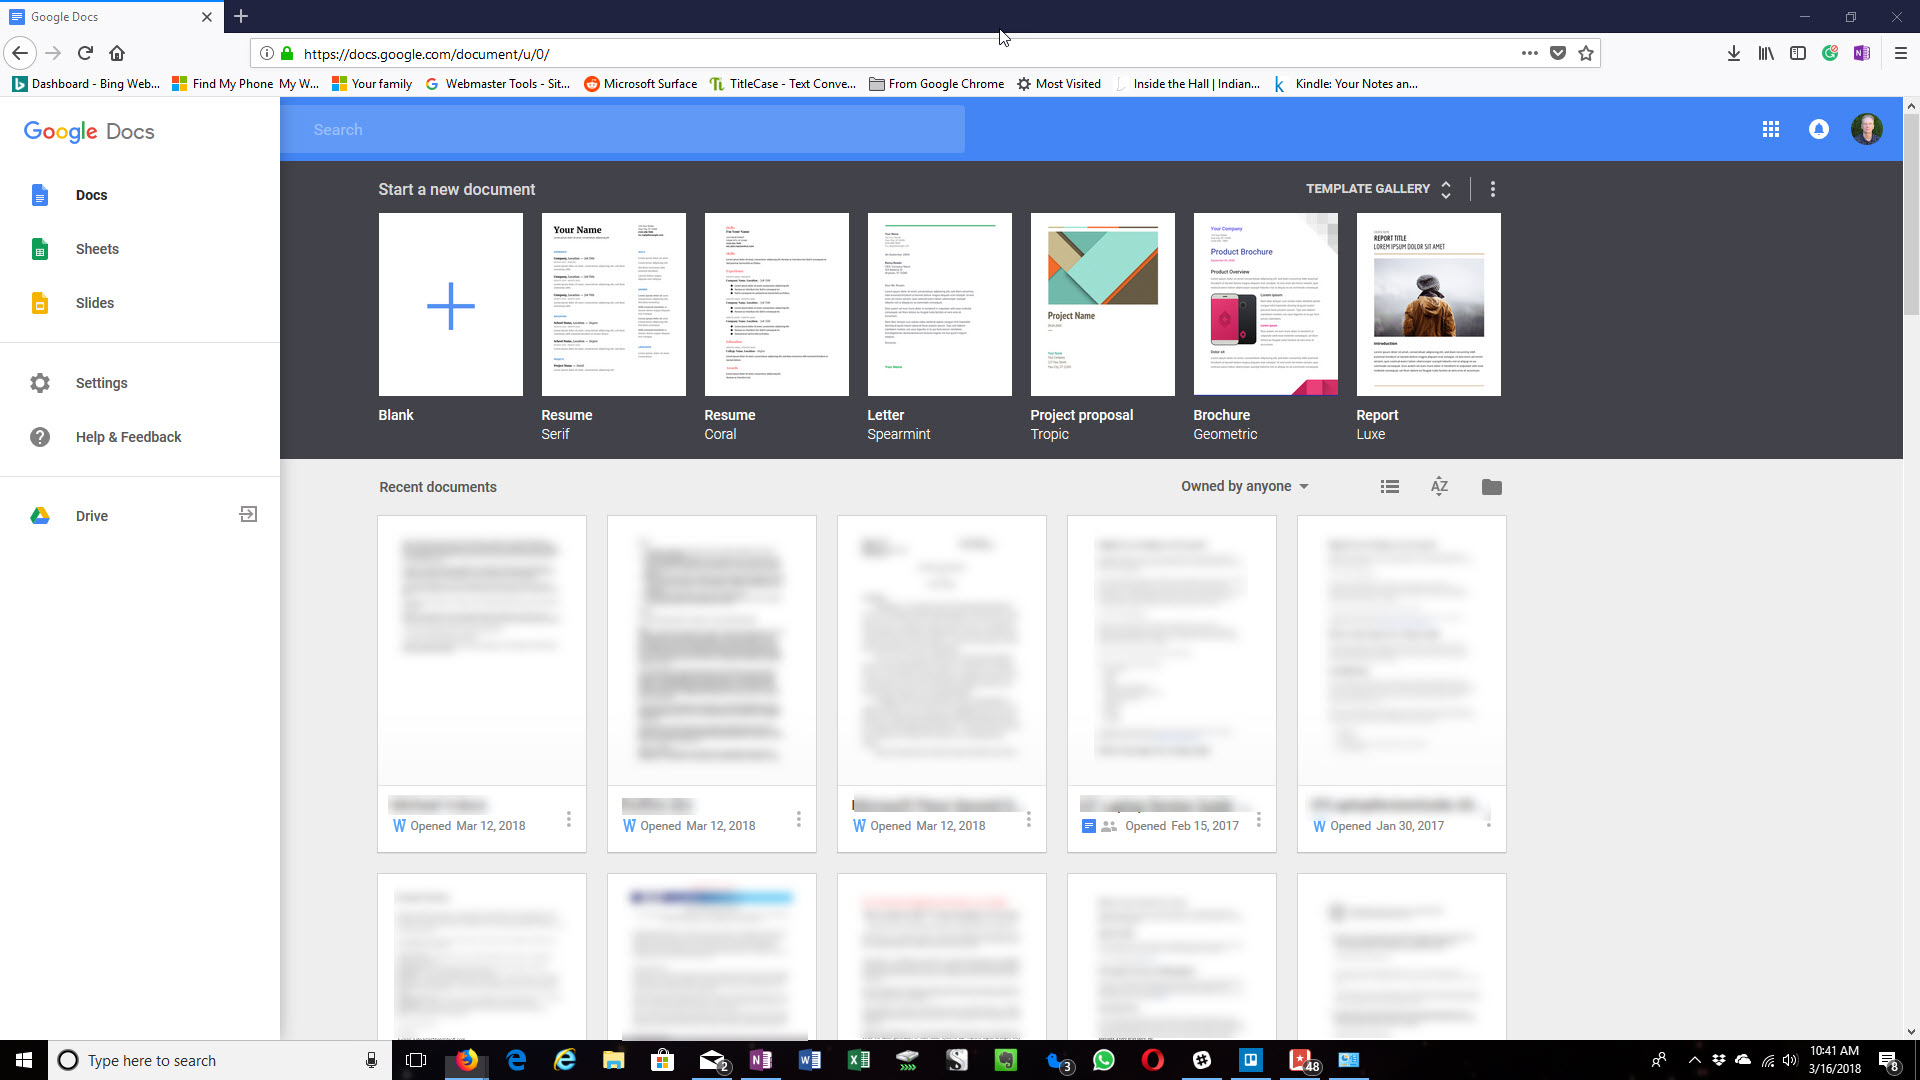Open menu for first document opened Mar 12, 2018
The height and width of the screenshot is (1080, 1920).
[568, 820]
